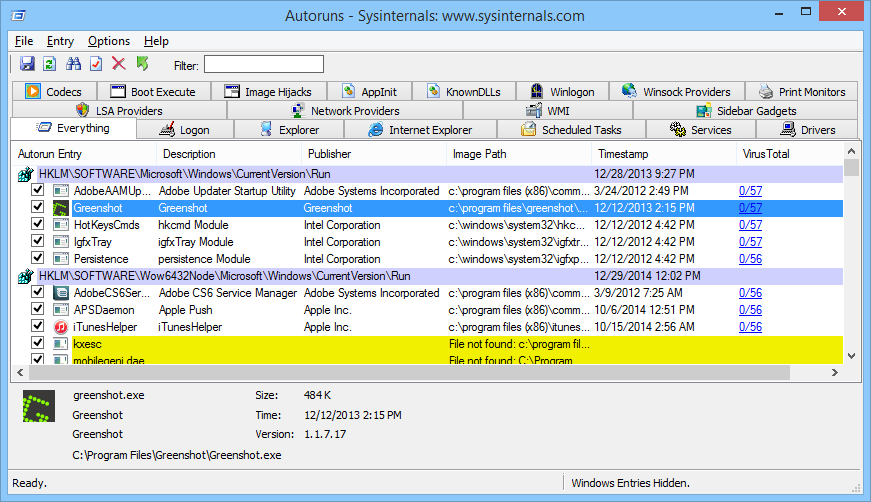Toggle the IgfxTray checkbox
The image size is (871, 502).
click(x=37, y=241)
